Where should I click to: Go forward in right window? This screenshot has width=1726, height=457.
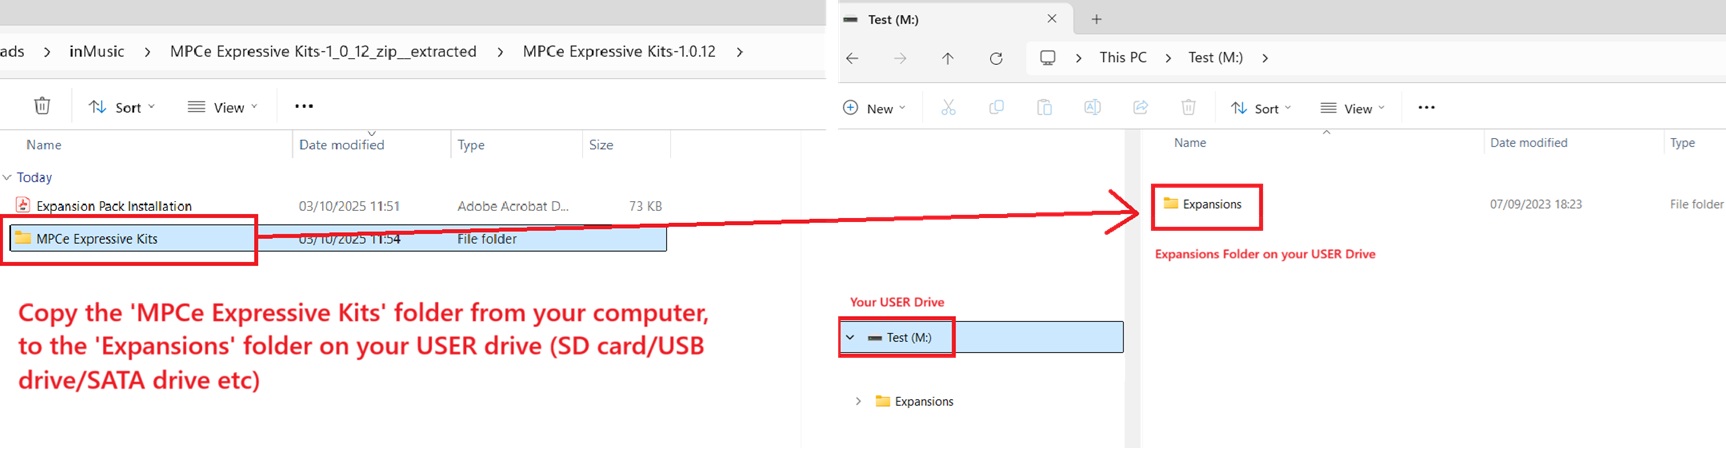pyautogui.click(x=900, y=58)
